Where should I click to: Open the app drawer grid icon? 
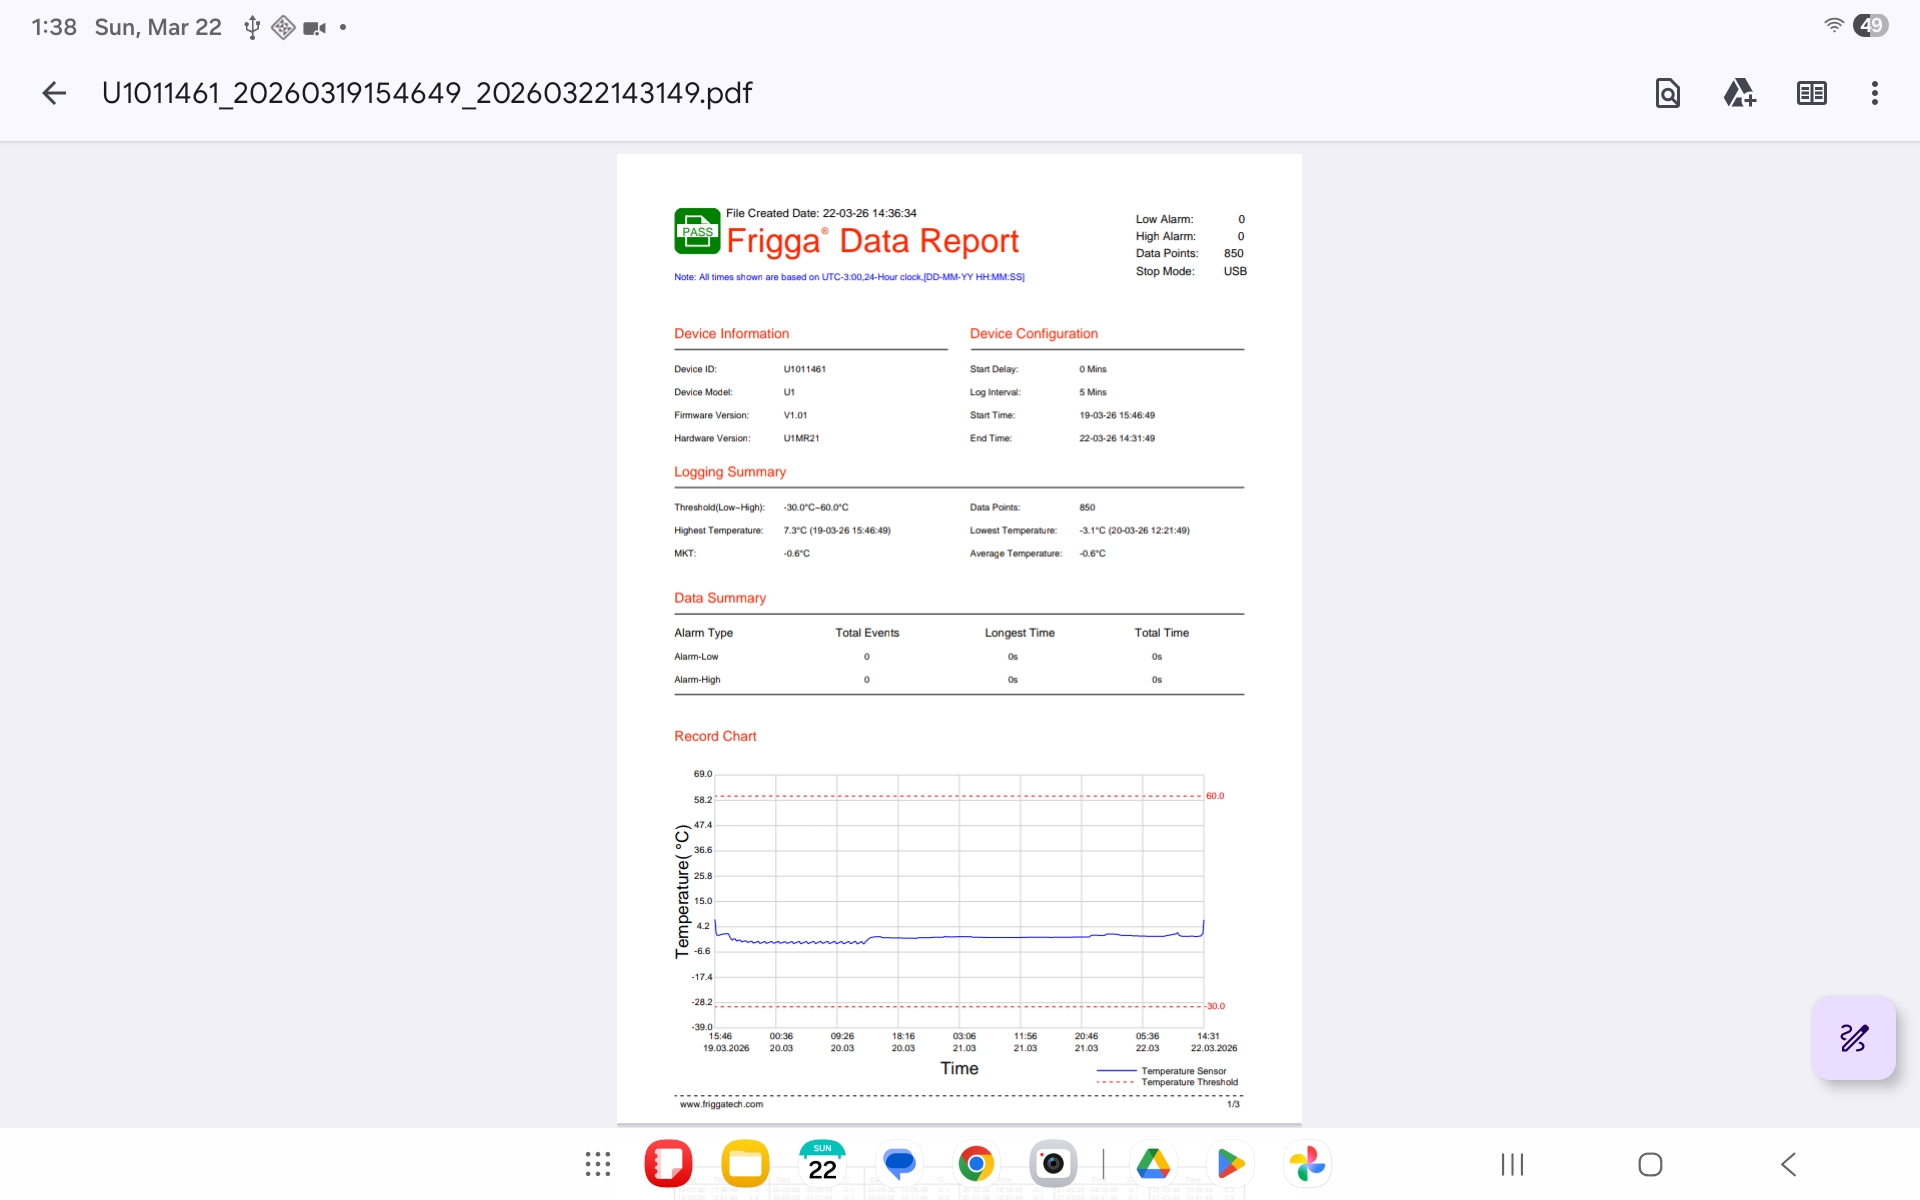(x=598, y=1164)
